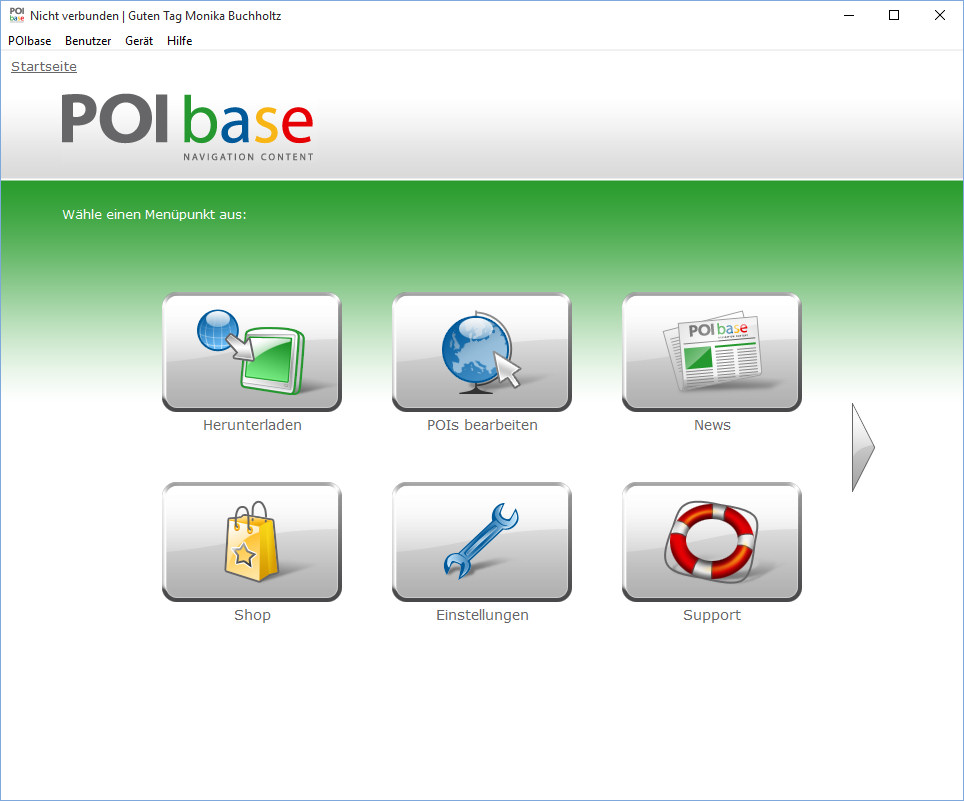Click the POIs bearbeiten globe icon
964x801 pixels.
pos(481,352)
